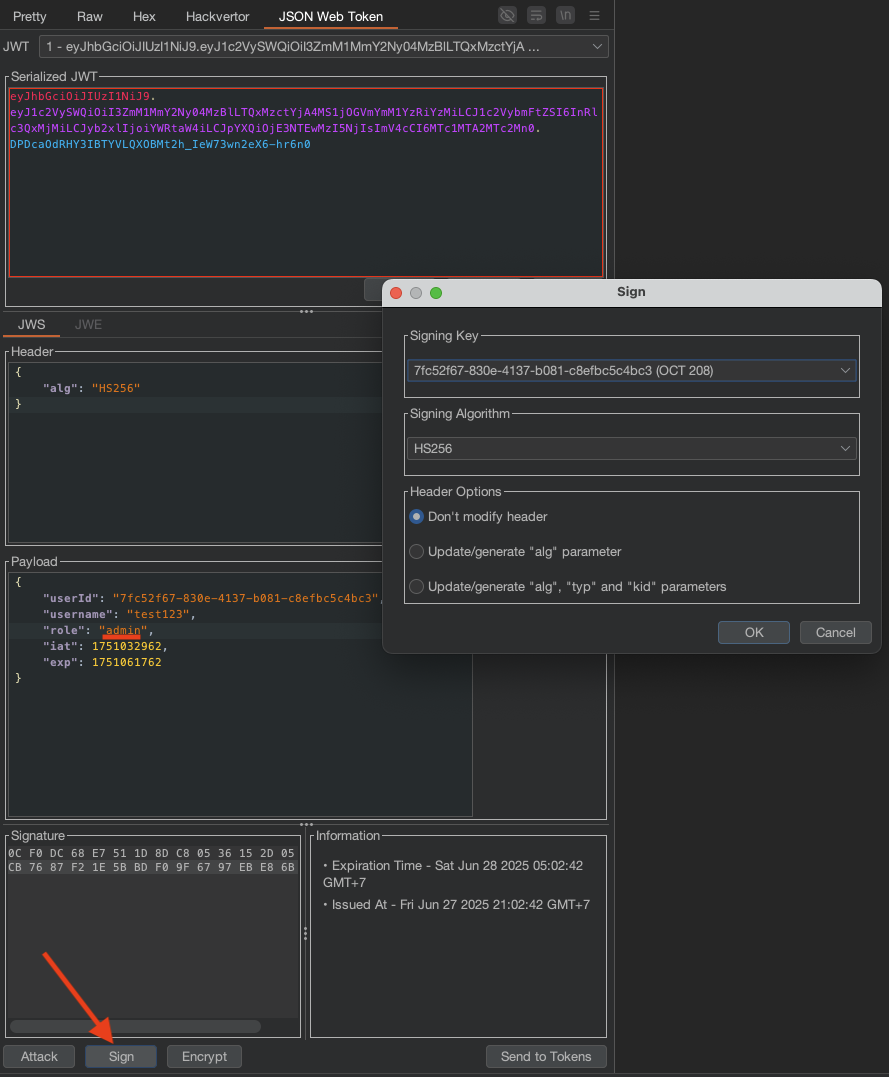Click the splitter handle between Signature and Information

(306, 933)
